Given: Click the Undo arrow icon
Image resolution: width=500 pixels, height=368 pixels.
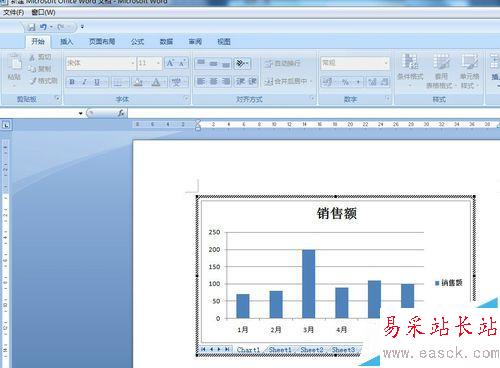Looking at the screenshot, I should click(43, 27).
